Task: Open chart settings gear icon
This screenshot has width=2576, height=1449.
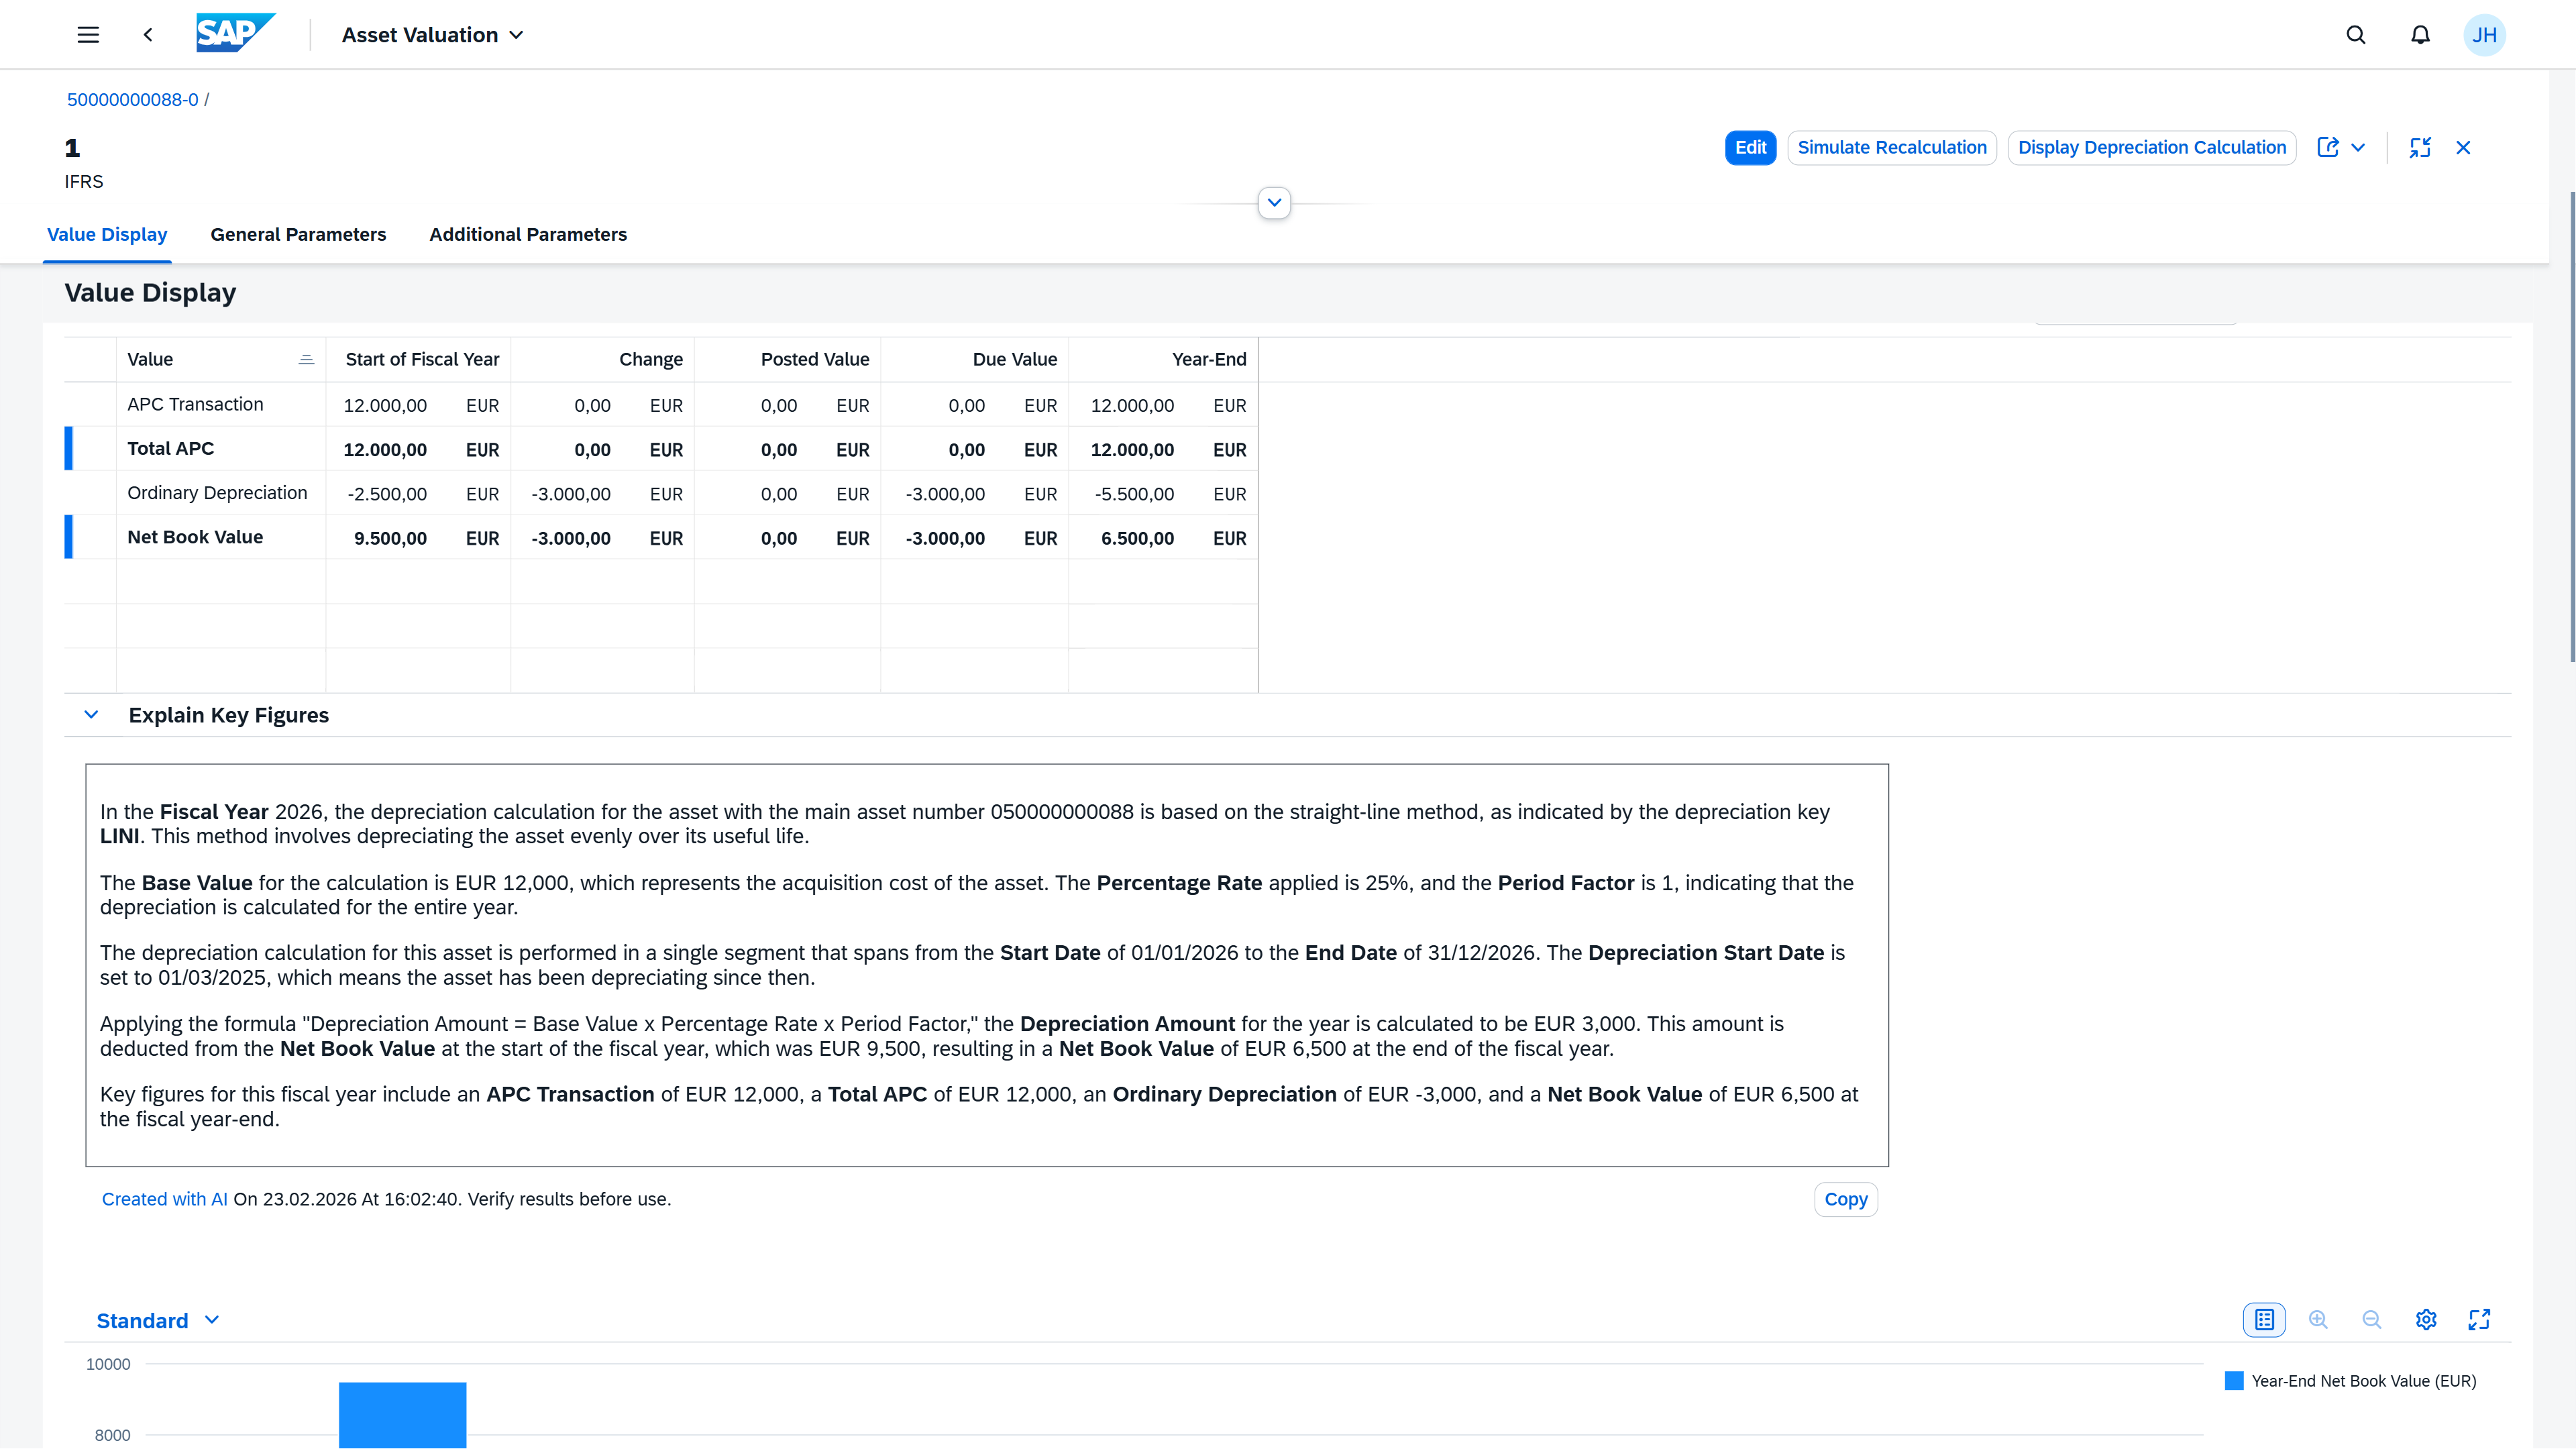Action: pyautogui.click(x=2426, y=1320)
